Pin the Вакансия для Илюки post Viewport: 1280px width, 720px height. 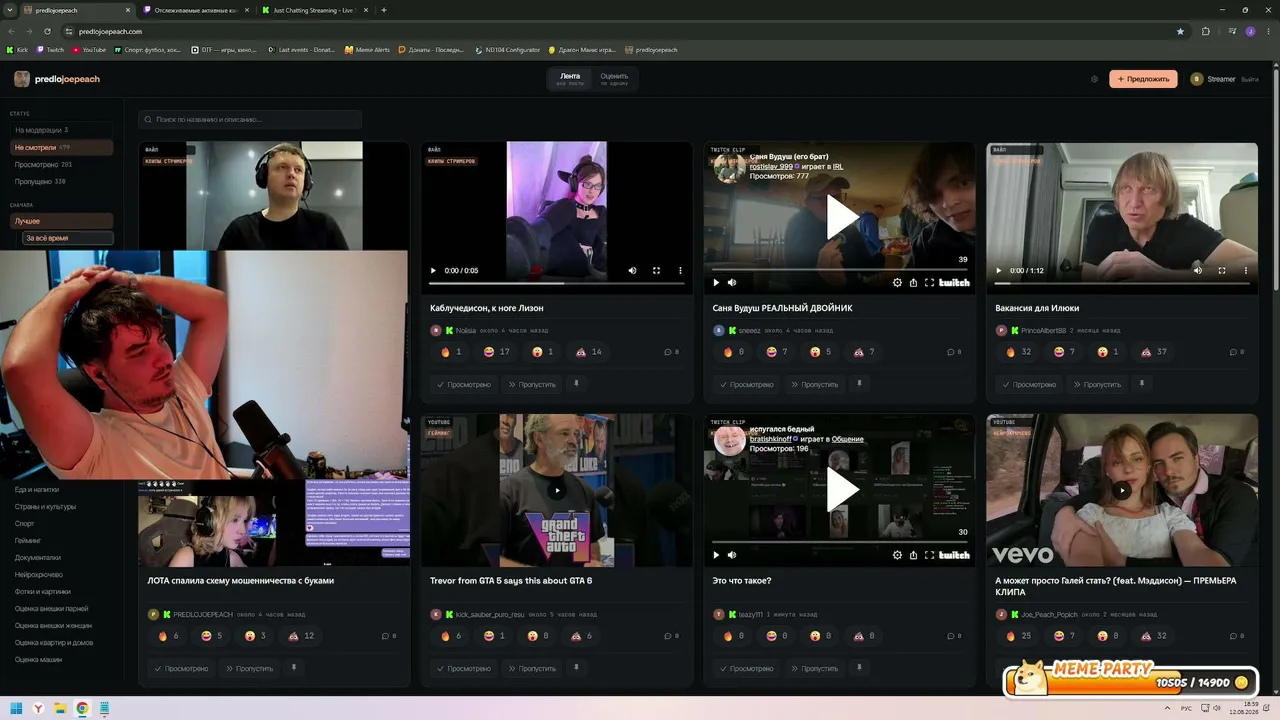[1141, 383]
